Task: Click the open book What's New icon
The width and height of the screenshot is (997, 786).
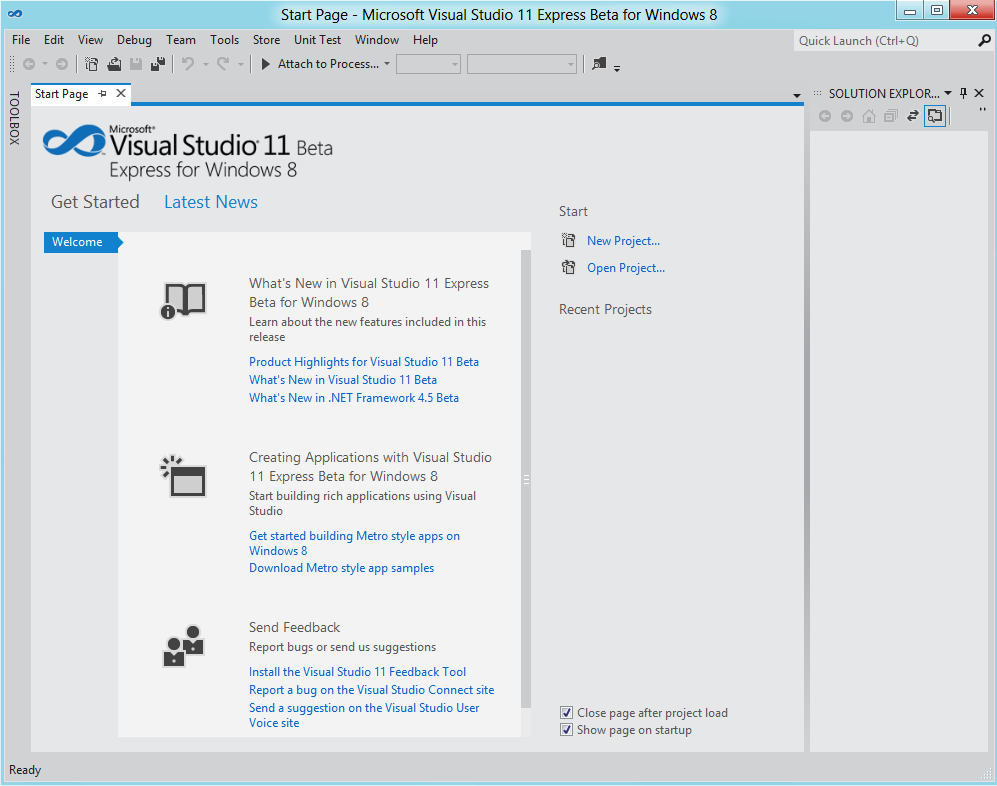Action: pos(183,300)
